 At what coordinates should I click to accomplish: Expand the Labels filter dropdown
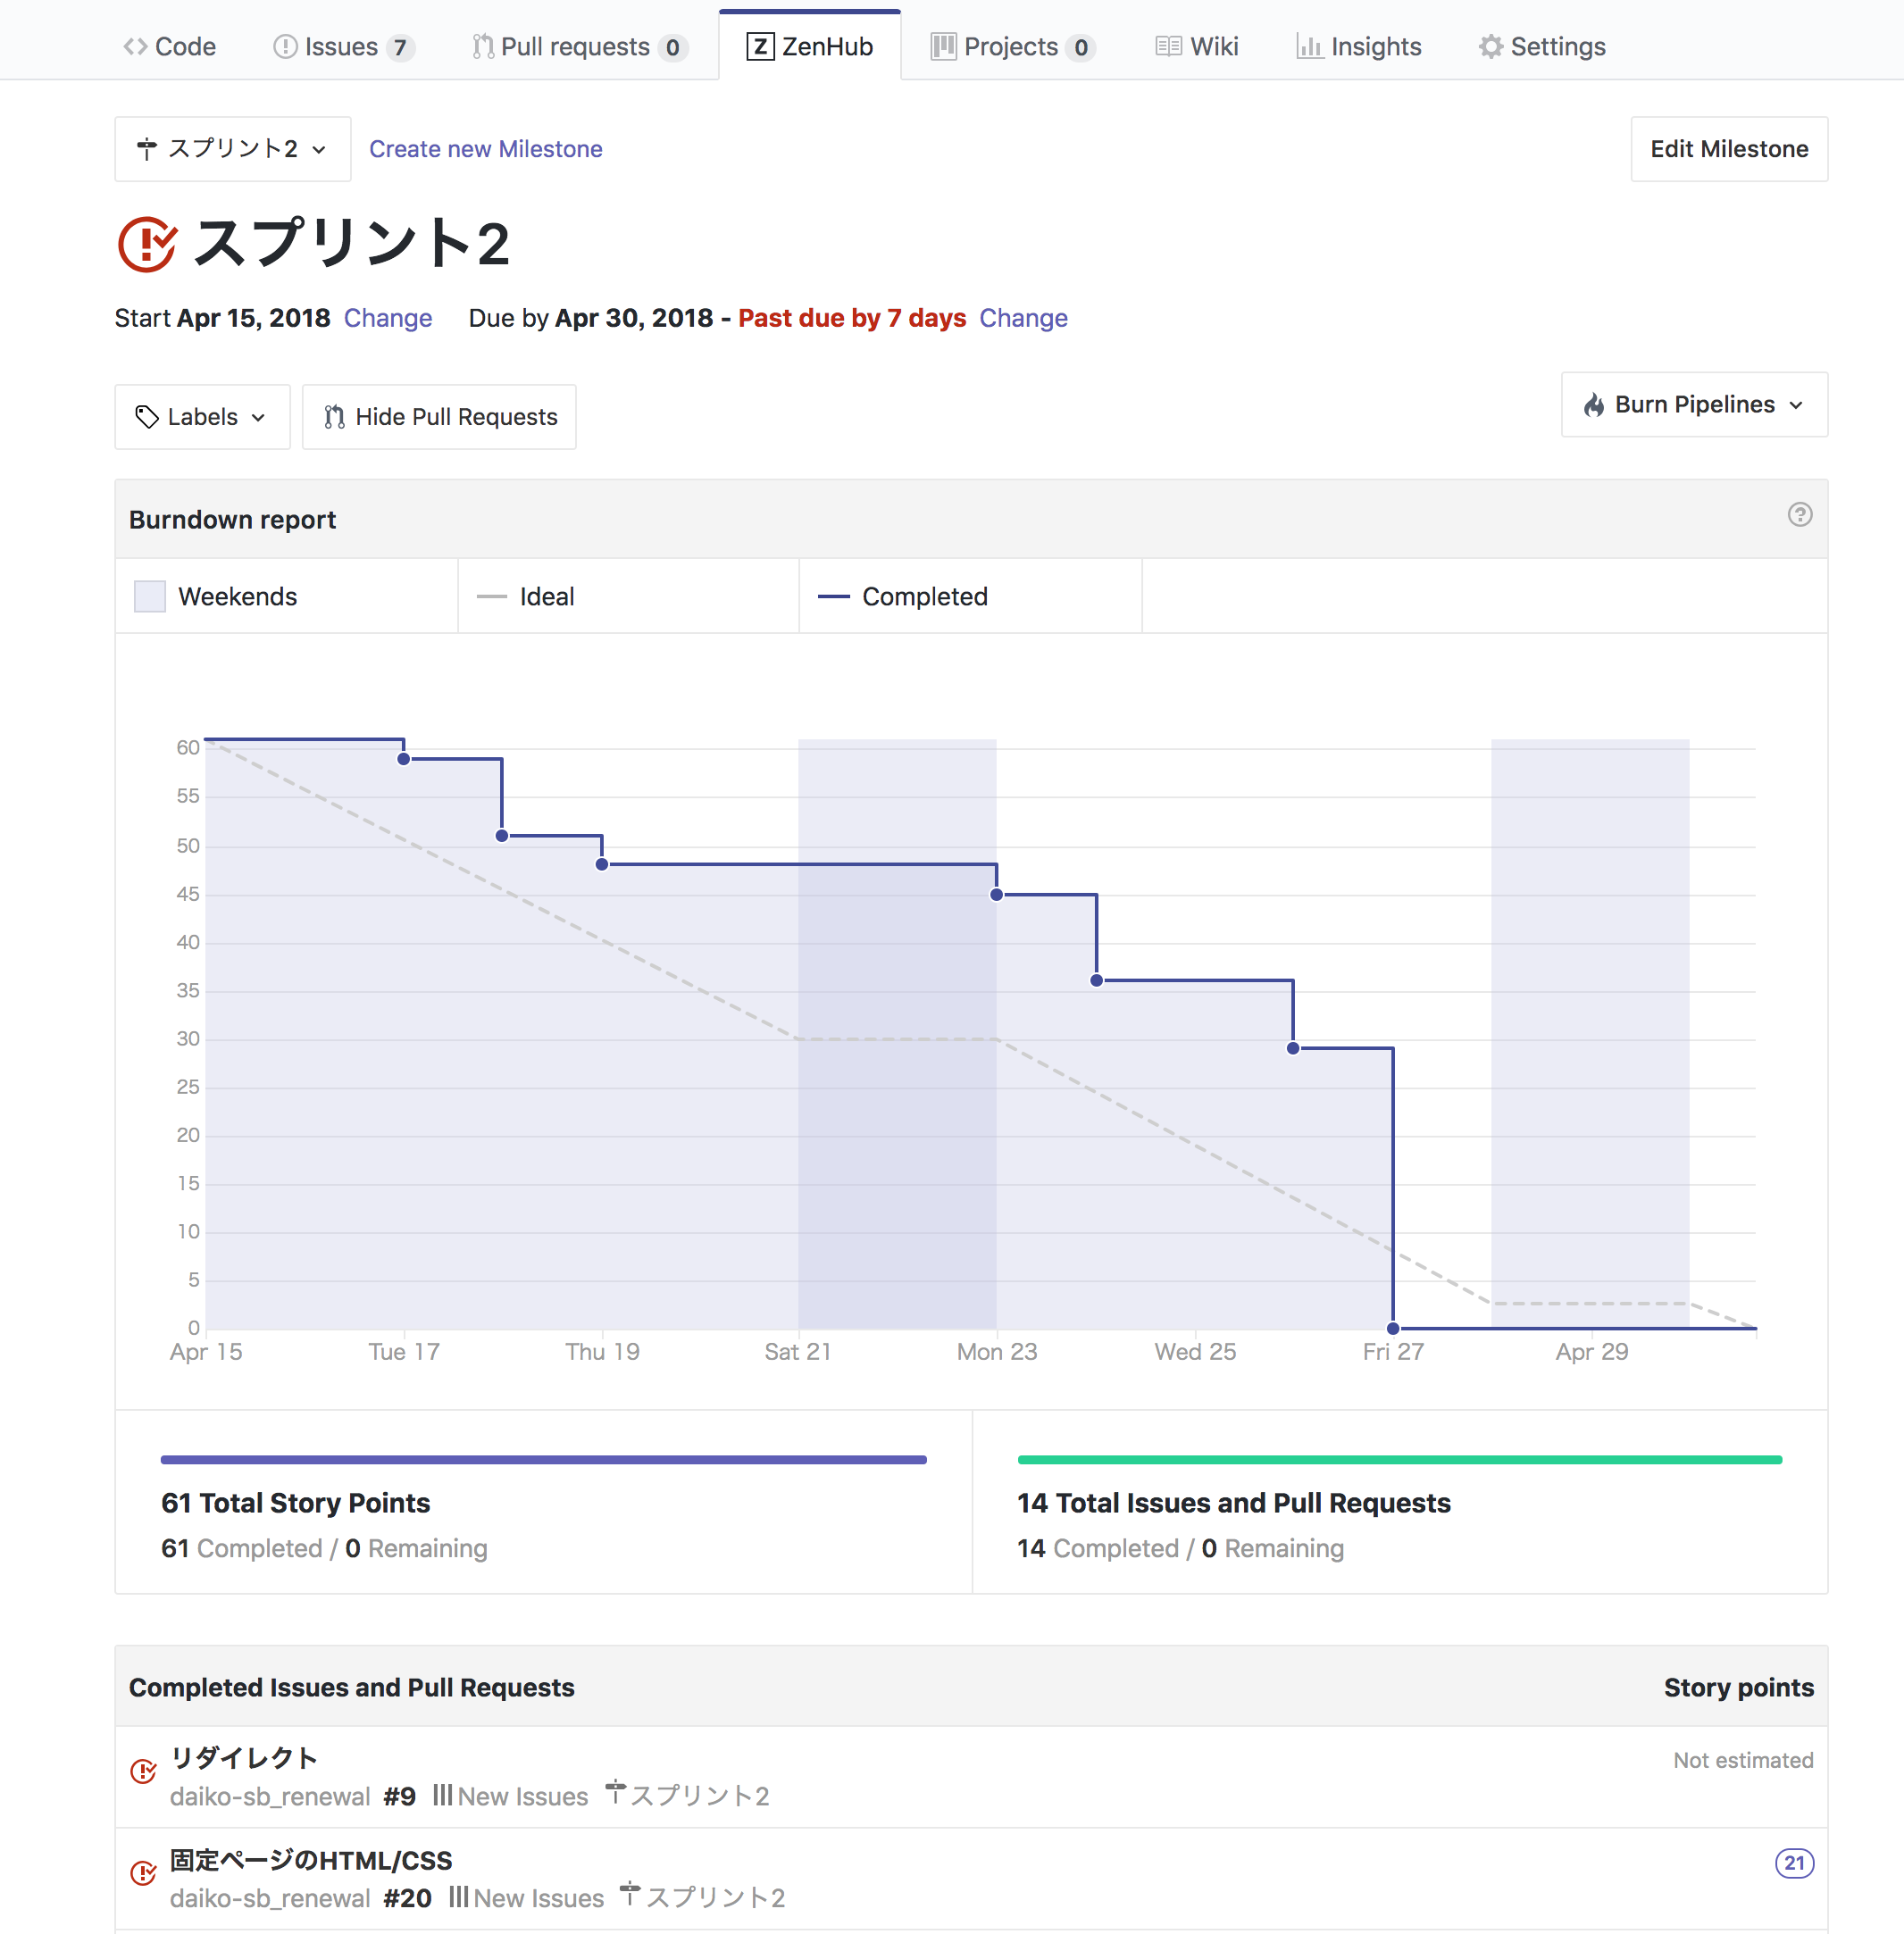coord(202,417)
